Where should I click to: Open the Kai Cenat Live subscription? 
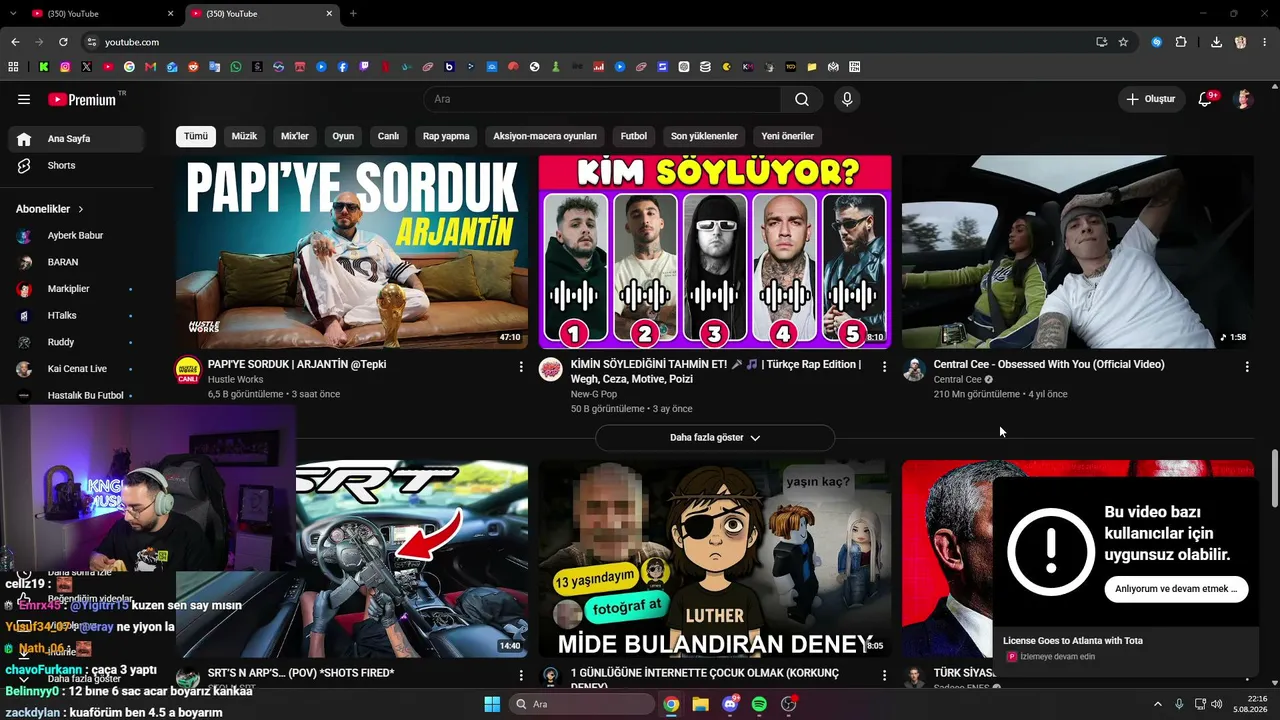click(x=76, y=369)
